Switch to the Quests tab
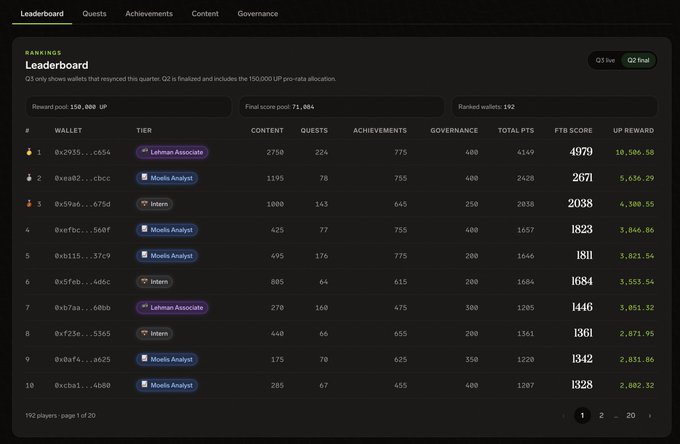Viewport: 680px width, 444px height. pyautogui.click(x=94, y=14)
